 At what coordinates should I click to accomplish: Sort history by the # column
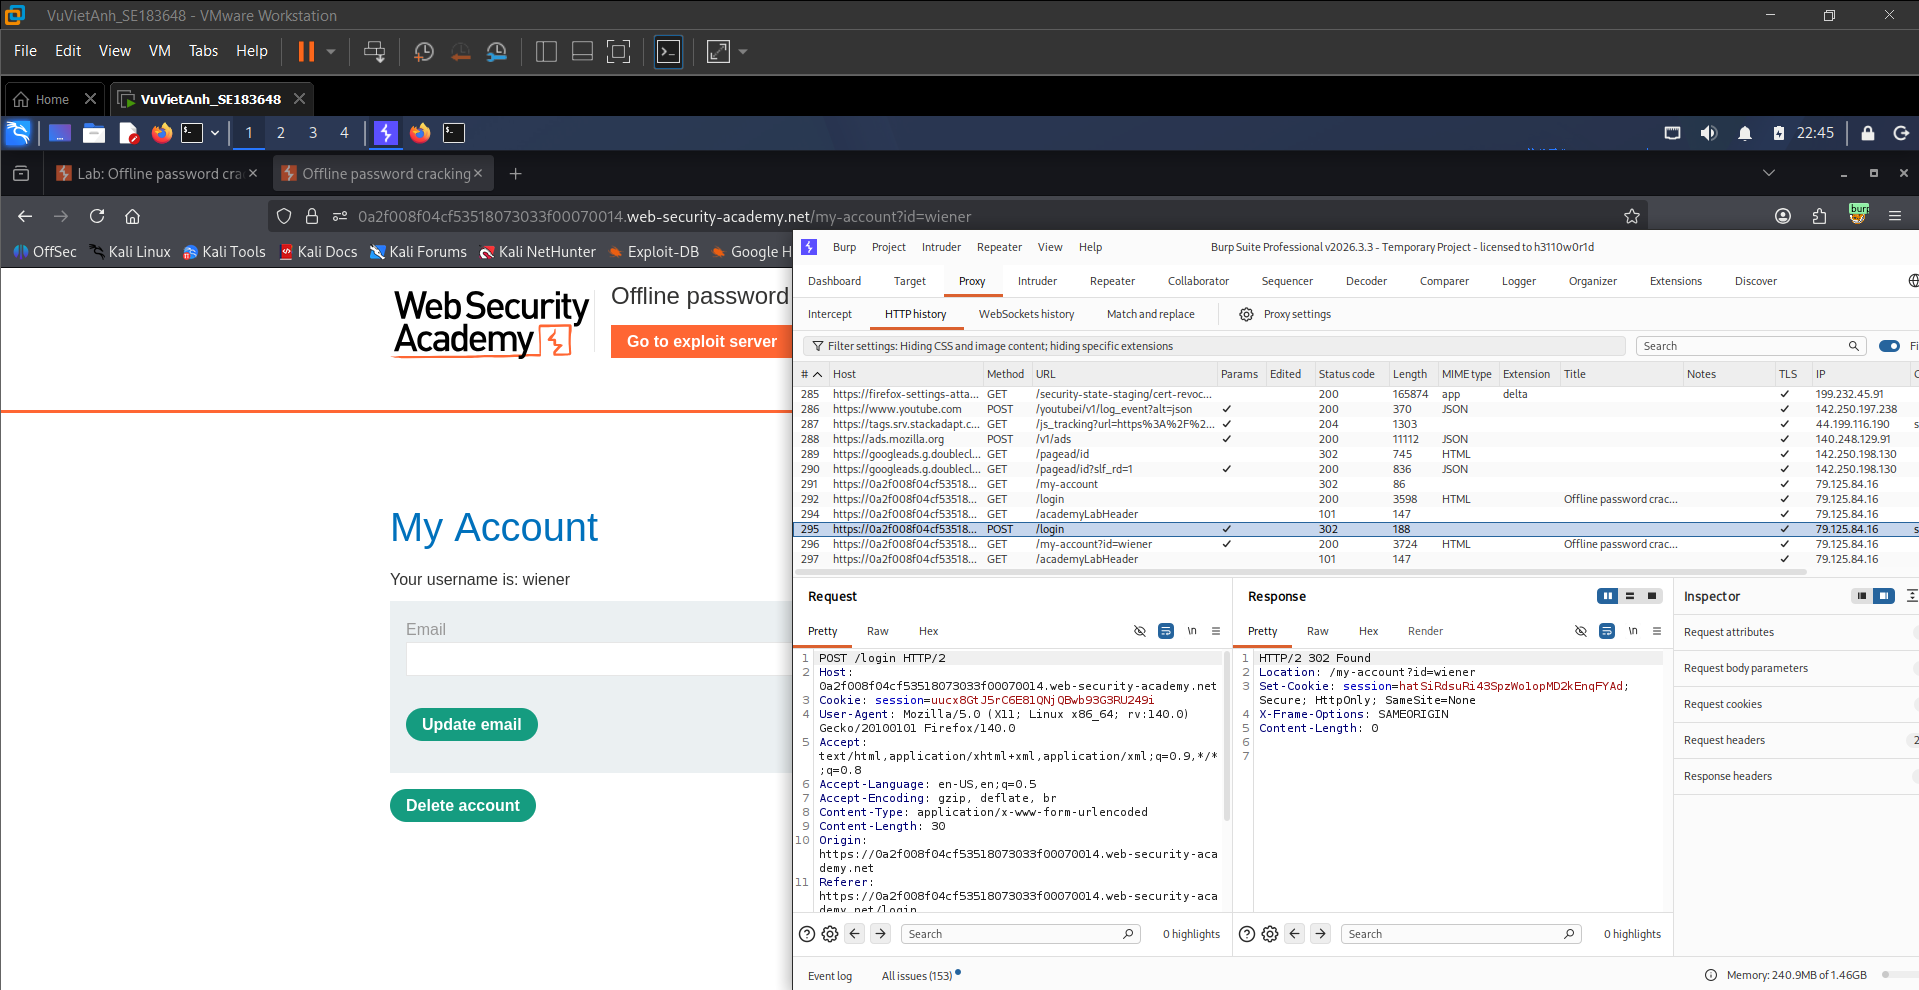point(811,374)
